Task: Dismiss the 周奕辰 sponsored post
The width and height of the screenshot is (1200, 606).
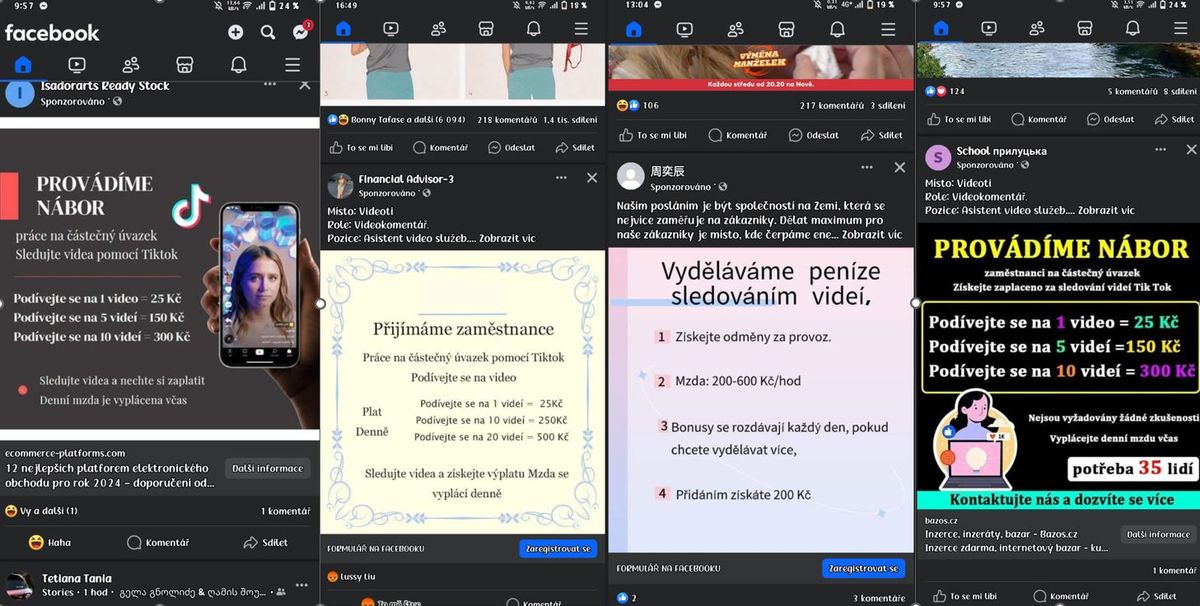Action: (x=899, y=168)
